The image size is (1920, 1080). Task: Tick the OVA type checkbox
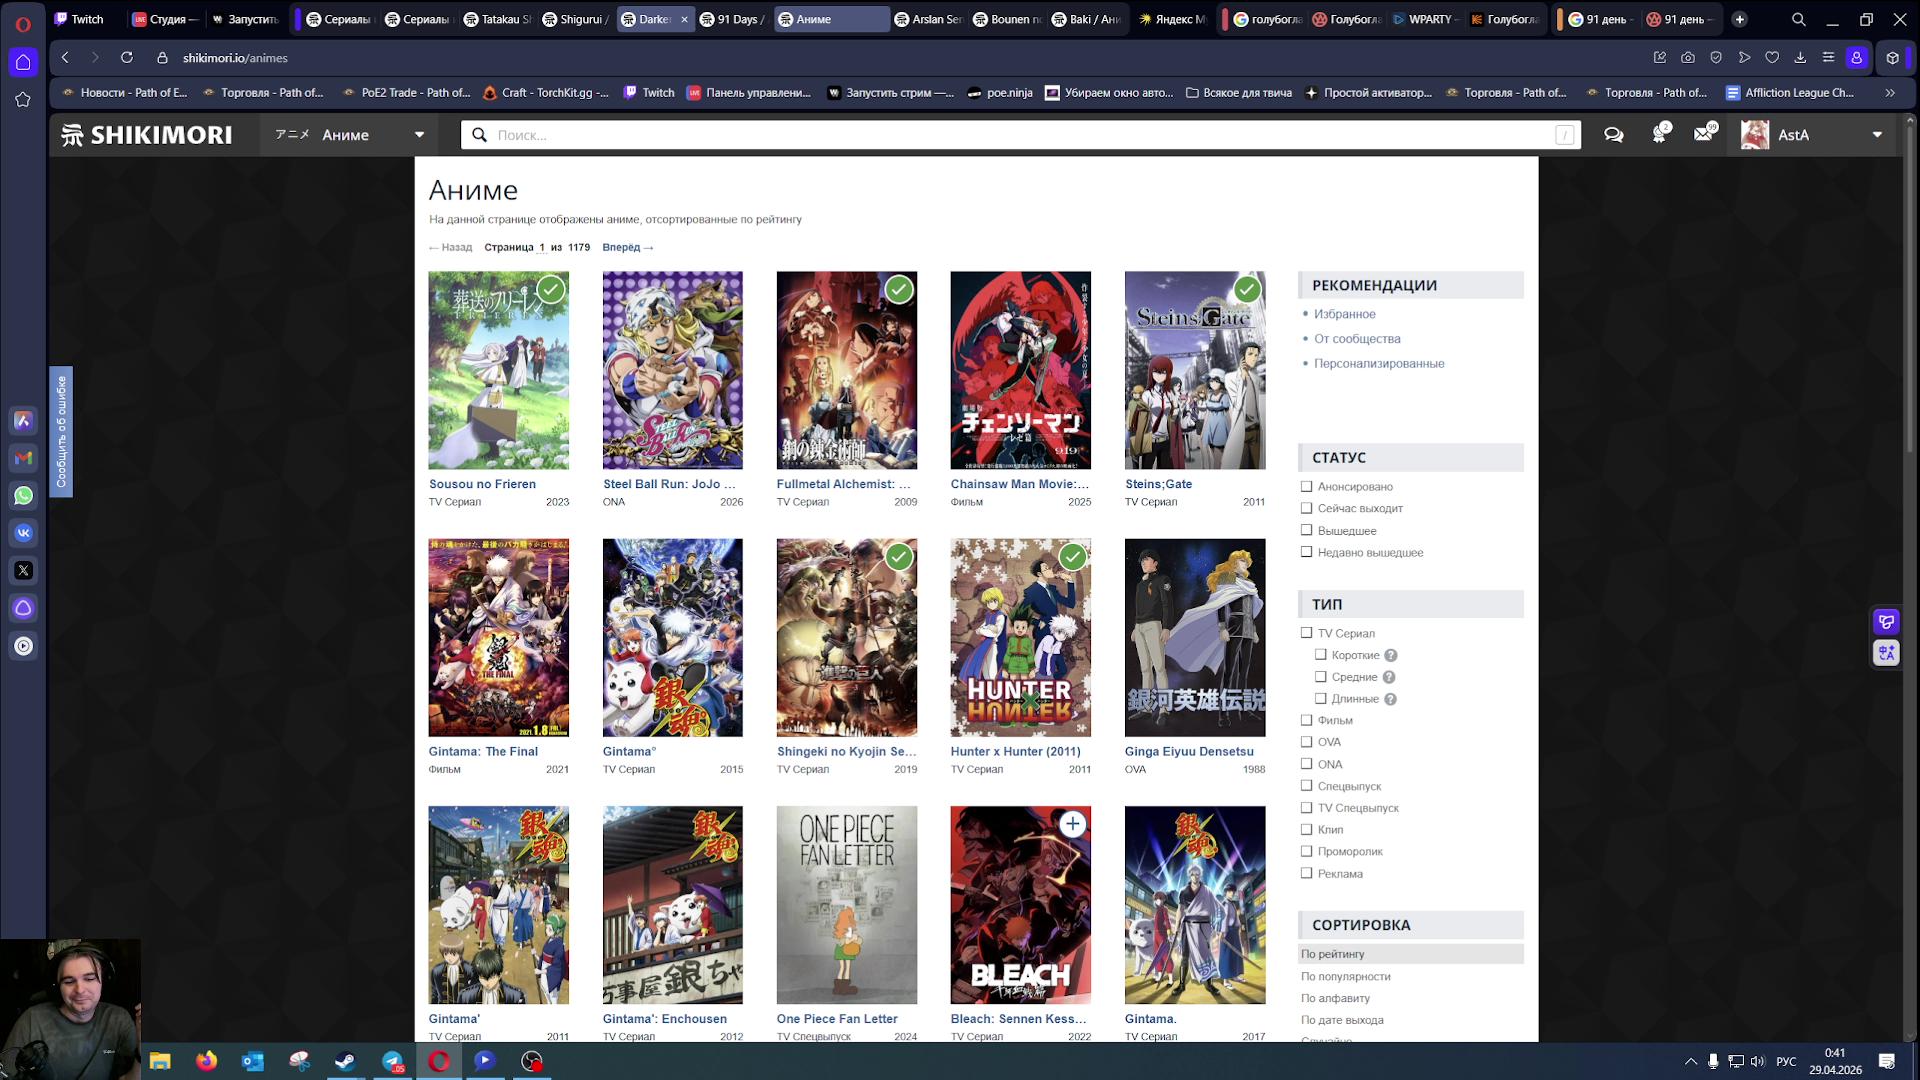1306,742
